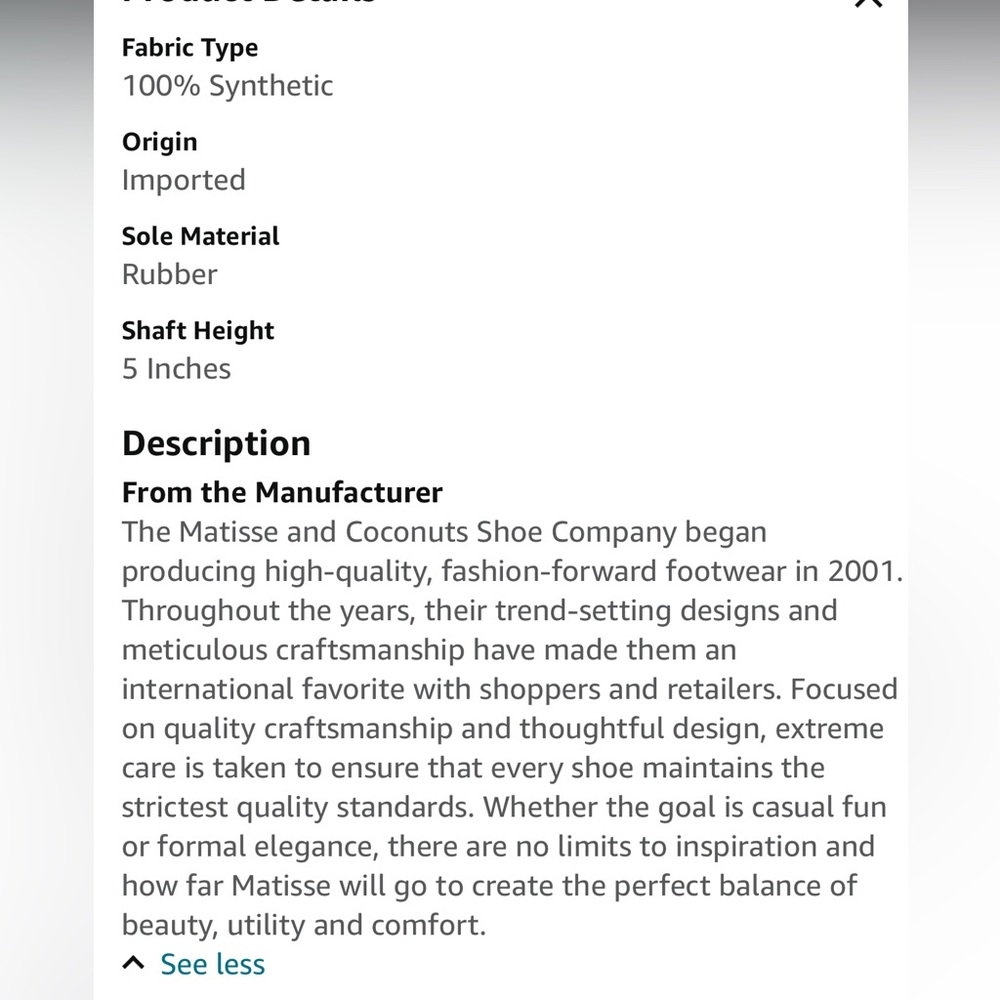
Task: Select the Origin heading
Action: pyautogui.click(x=159, y=142)
